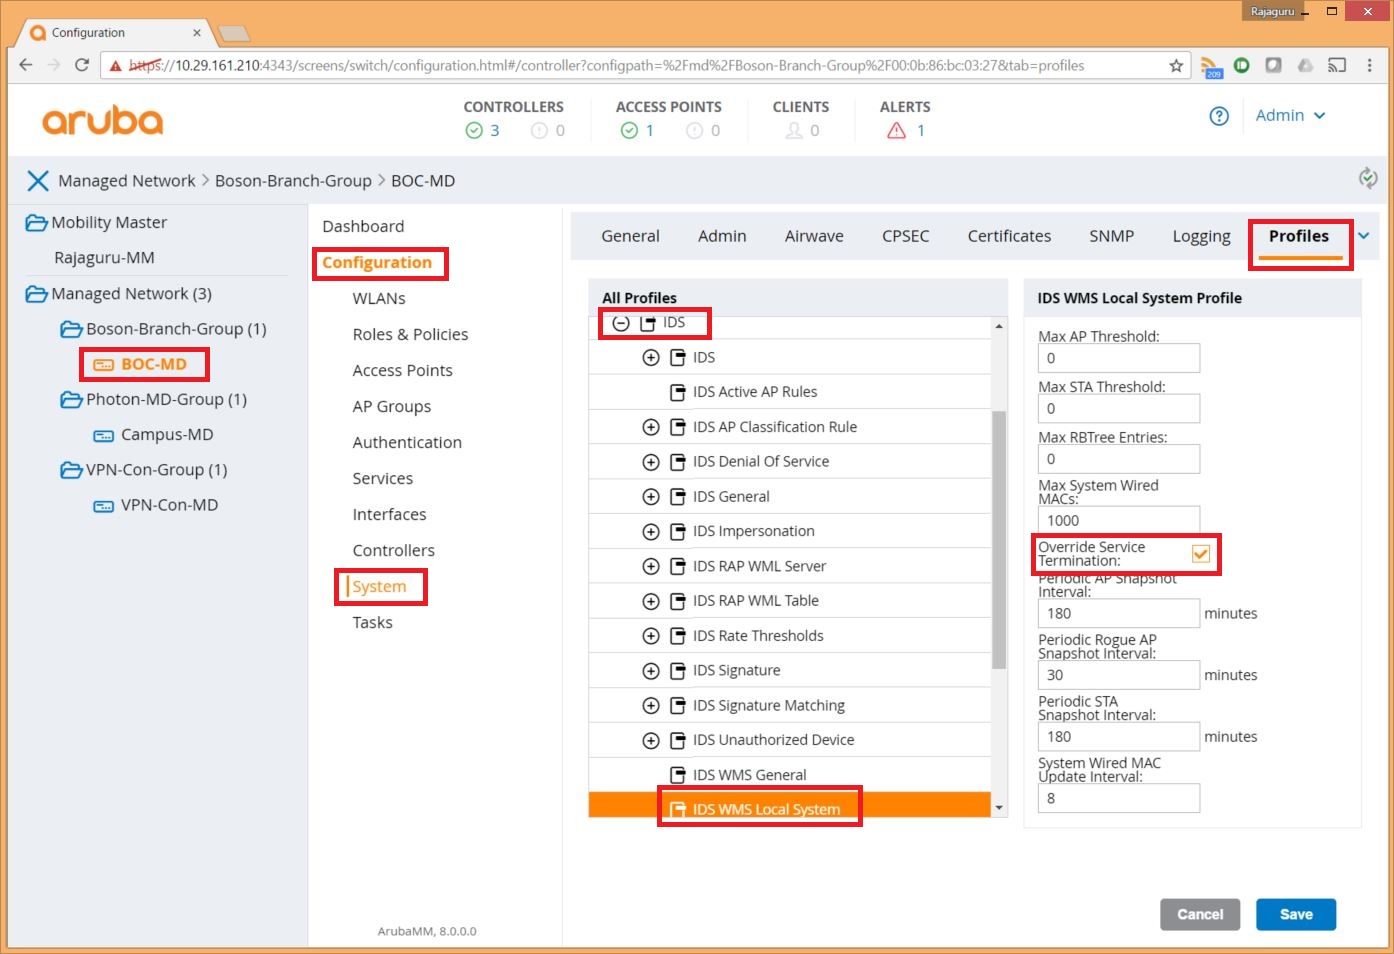
Task: Bookmark the page with the star icon
Action: point(1176,66)
